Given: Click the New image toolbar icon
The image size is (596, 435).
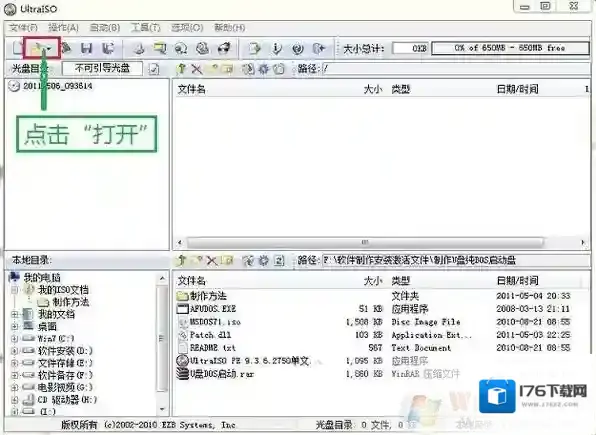Looking at the screenshot, I should [x=17, y=48].
